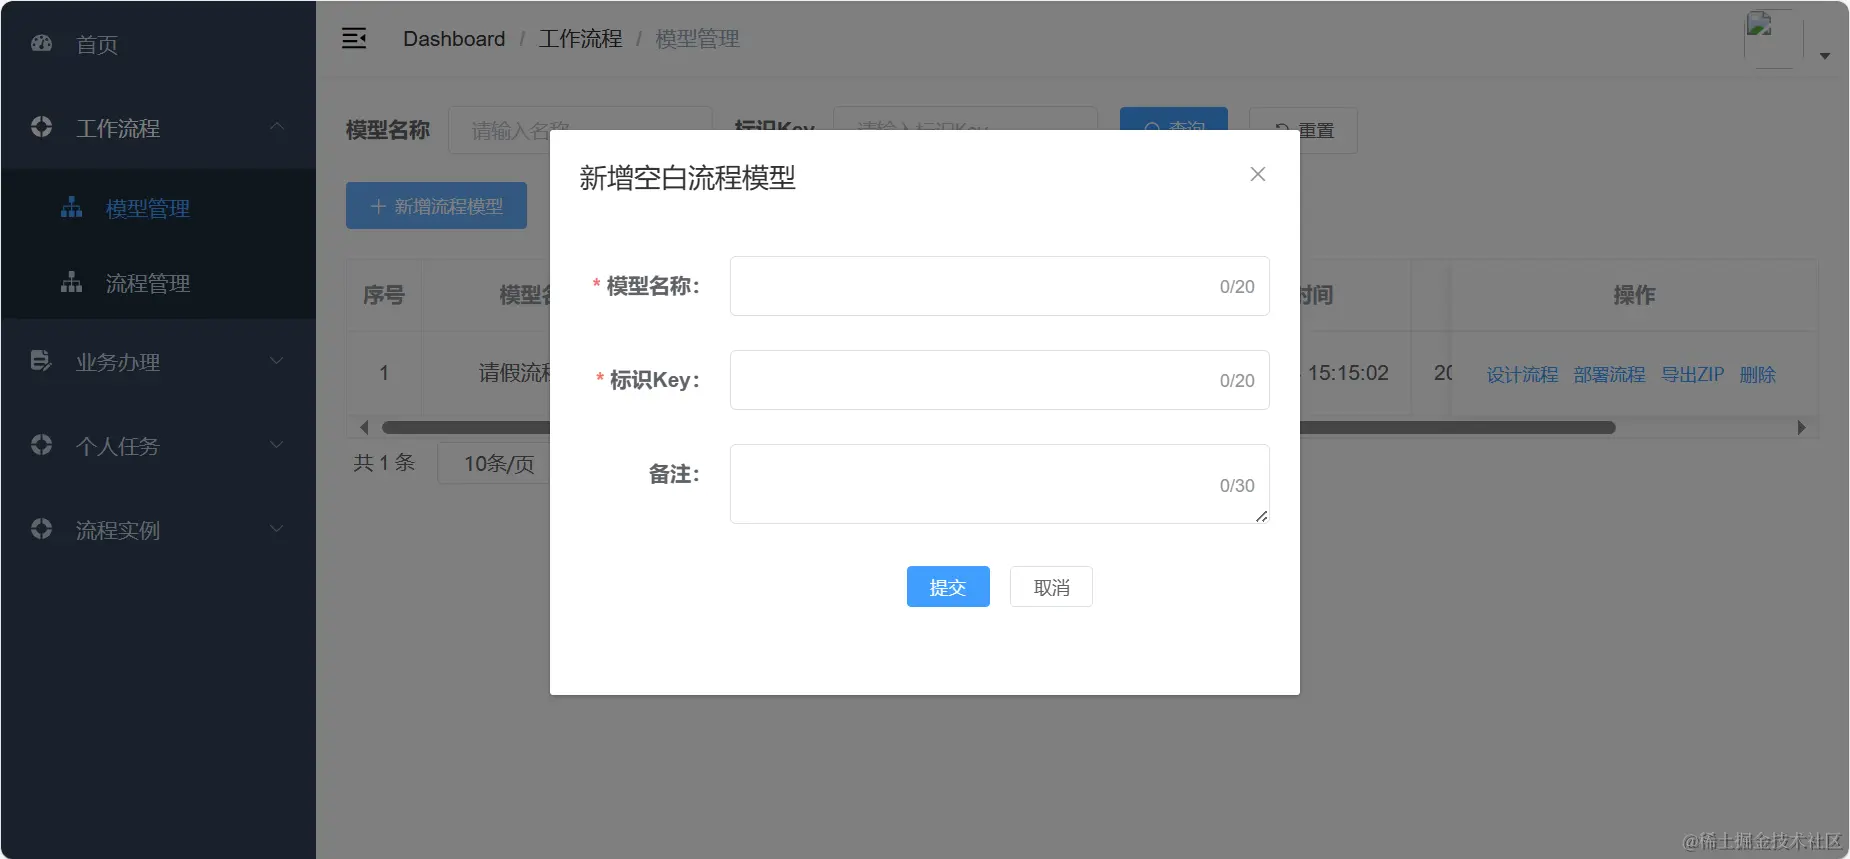Viewport: 1850px width, 859px height.
Task: Click into the 备注 textarea
Action: pos(1000,484)
